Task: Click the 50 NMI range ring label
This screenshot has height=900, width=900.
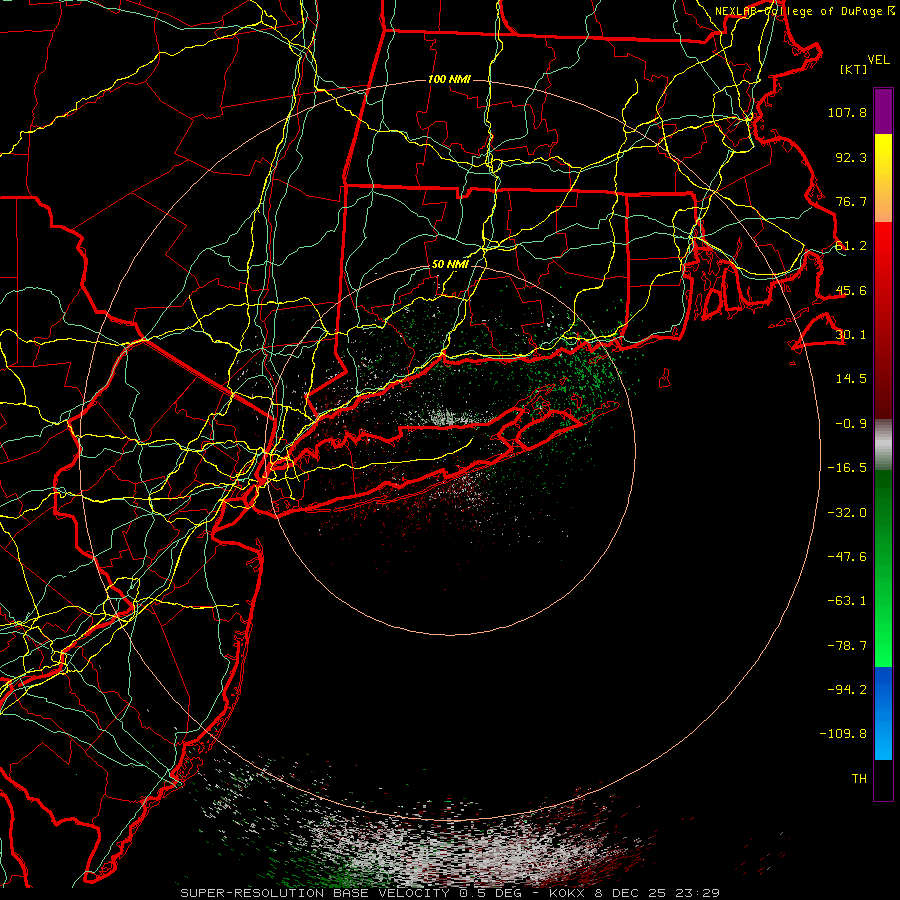Action: click(x=450, y=264)
